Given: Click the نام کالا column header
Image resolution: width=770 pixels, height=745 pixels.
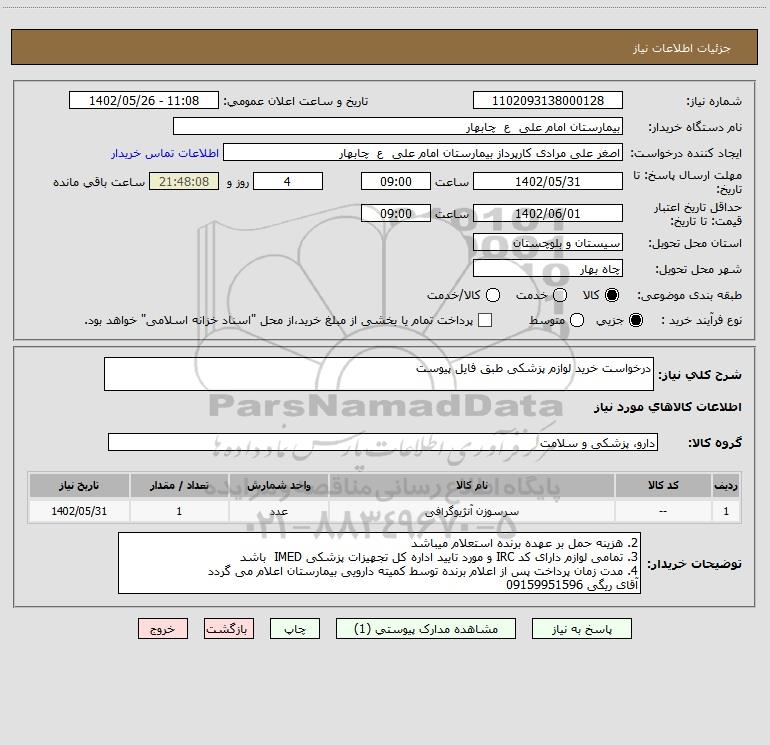Looking at the screenshot, I should pos(471,485).
